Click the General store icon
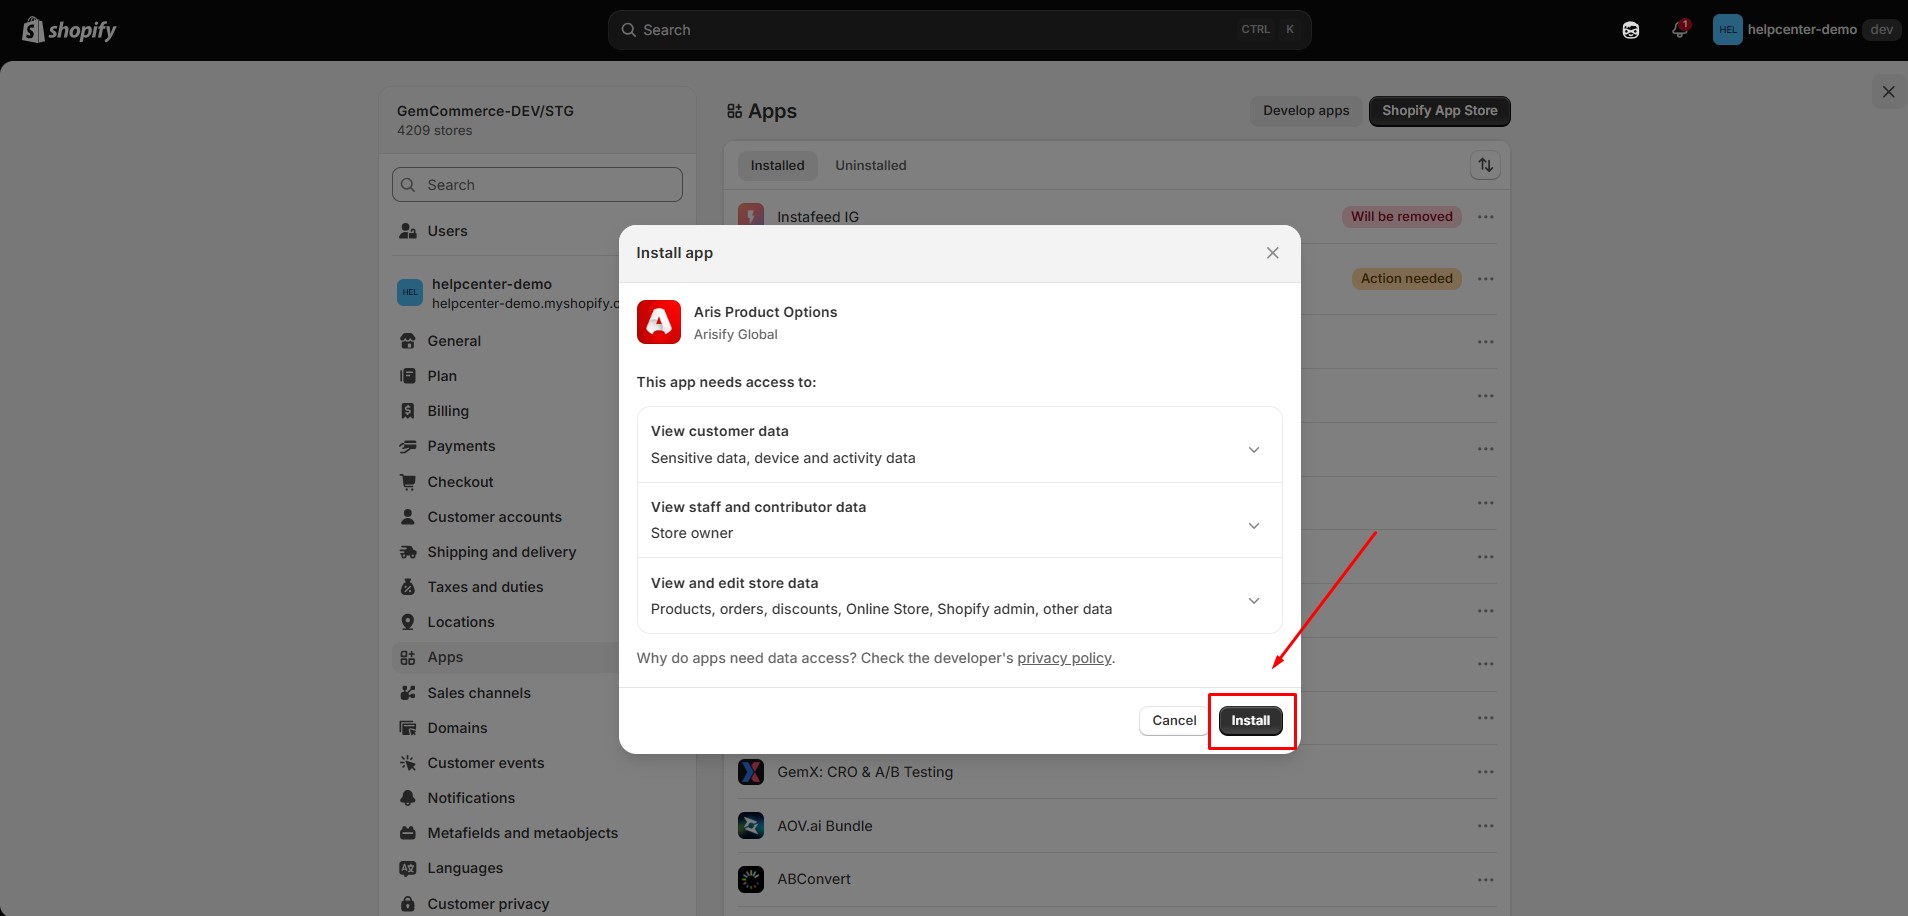 click(x=408, y=341)
